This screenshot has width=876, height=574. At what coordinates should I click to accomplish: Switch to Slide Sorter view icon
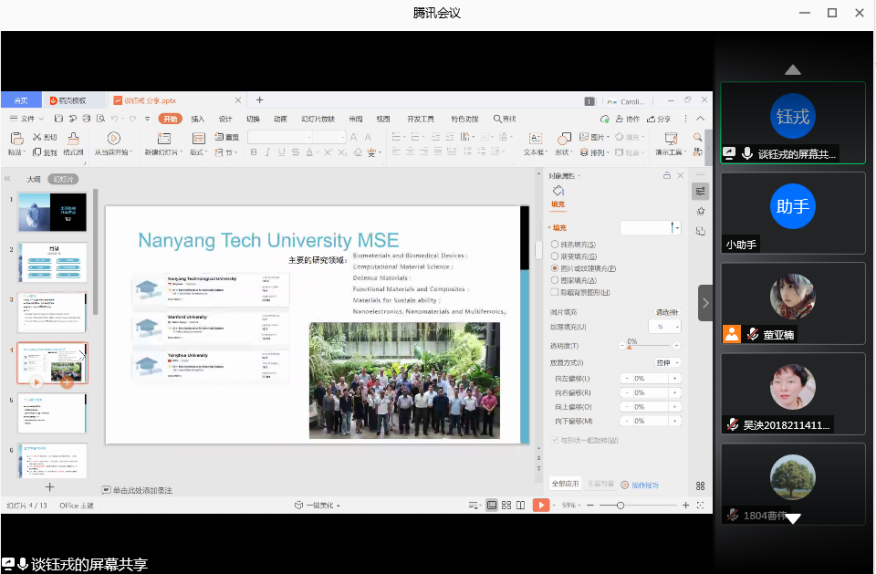[506, 505]
